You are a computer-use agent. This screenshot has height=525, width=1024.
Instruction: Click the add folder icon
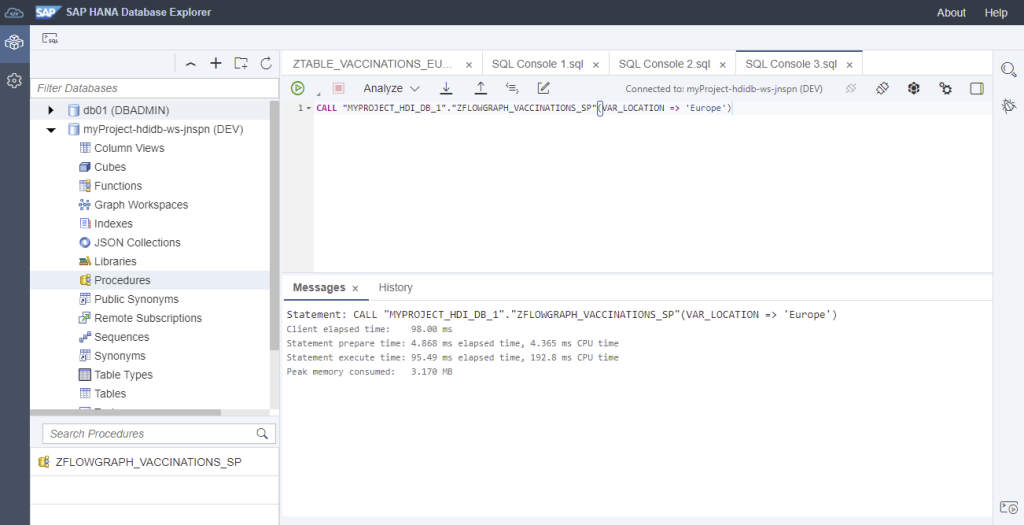coord(241,63)
